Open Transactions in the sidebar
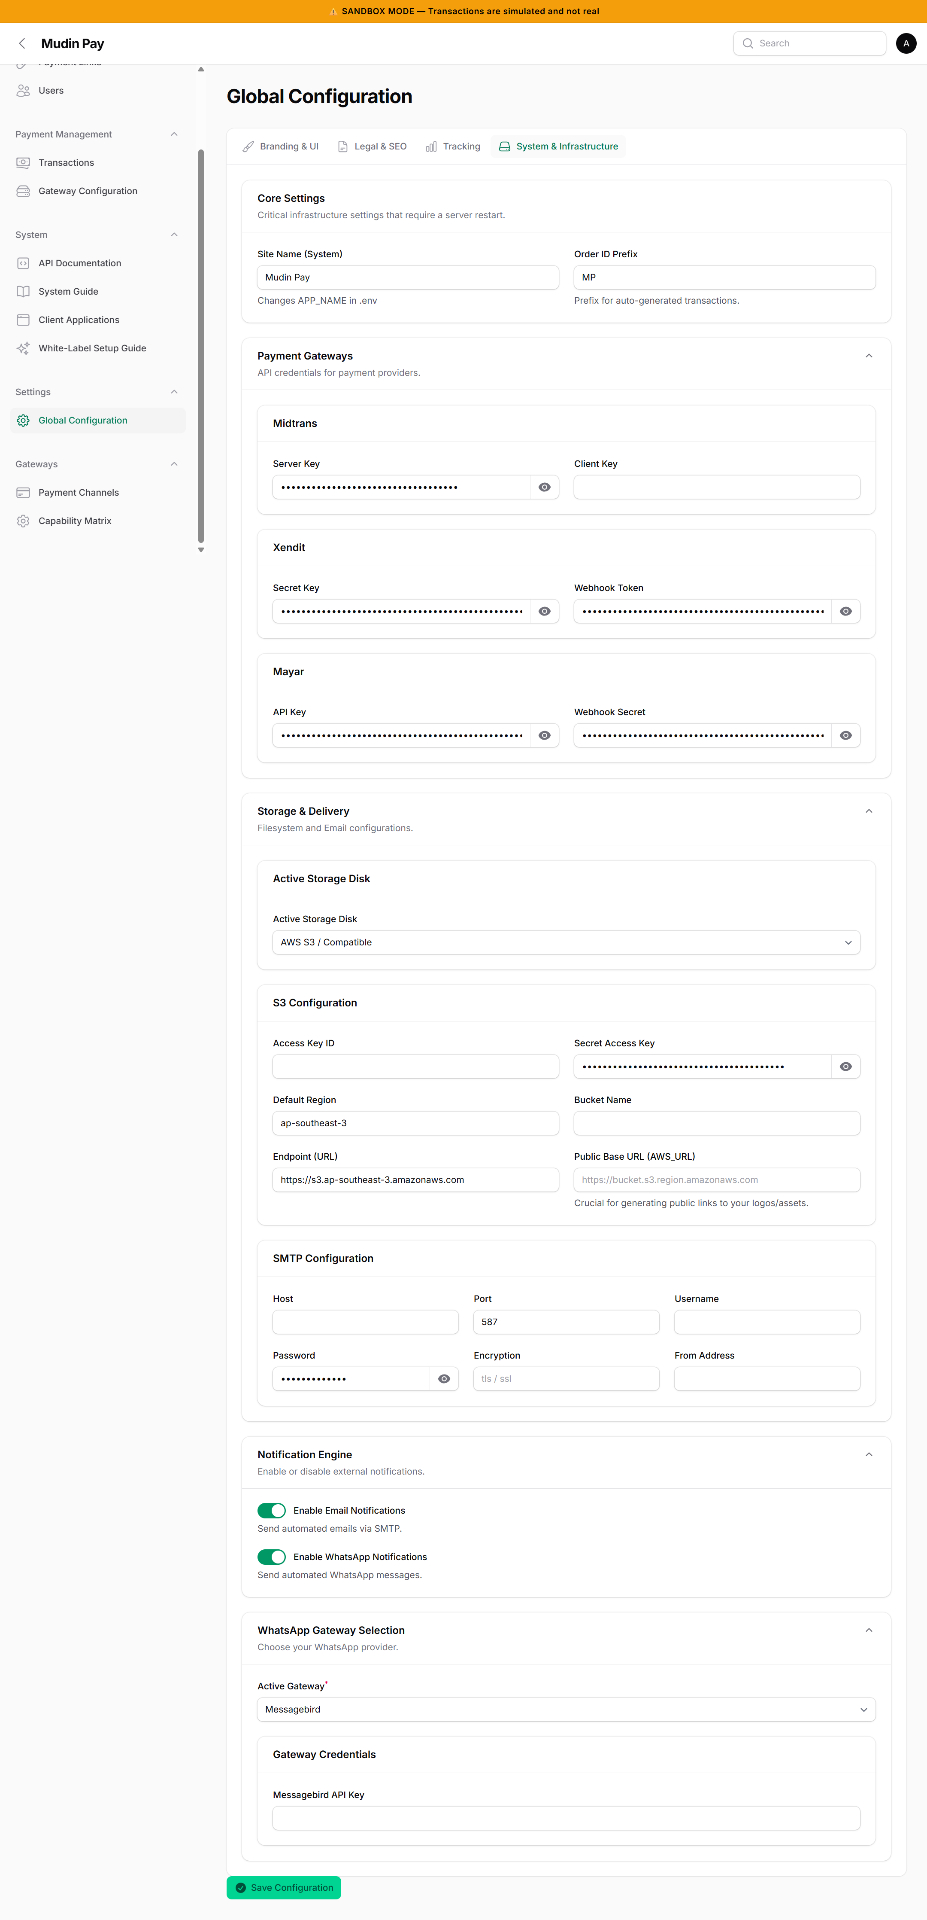Image resolution: width=927 pixels, height=1920 pixels. click(98, 162)
